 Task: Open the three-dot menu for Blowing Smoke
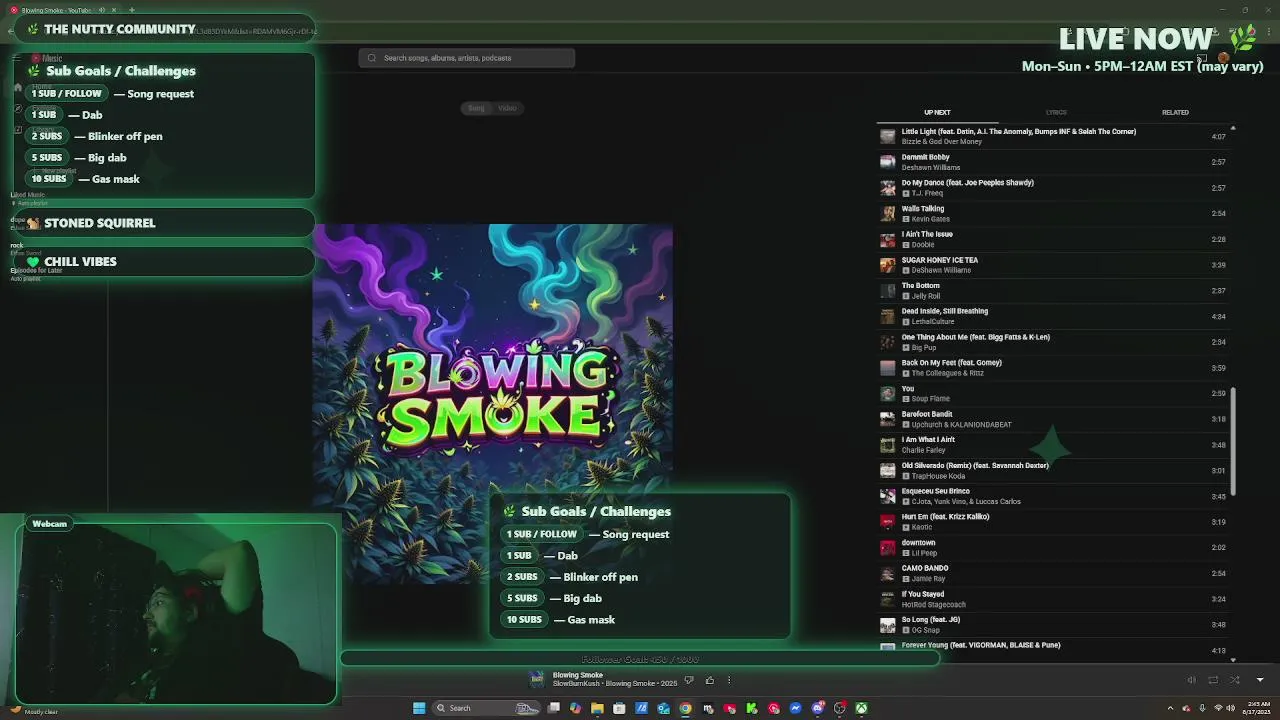click(729, 681)
